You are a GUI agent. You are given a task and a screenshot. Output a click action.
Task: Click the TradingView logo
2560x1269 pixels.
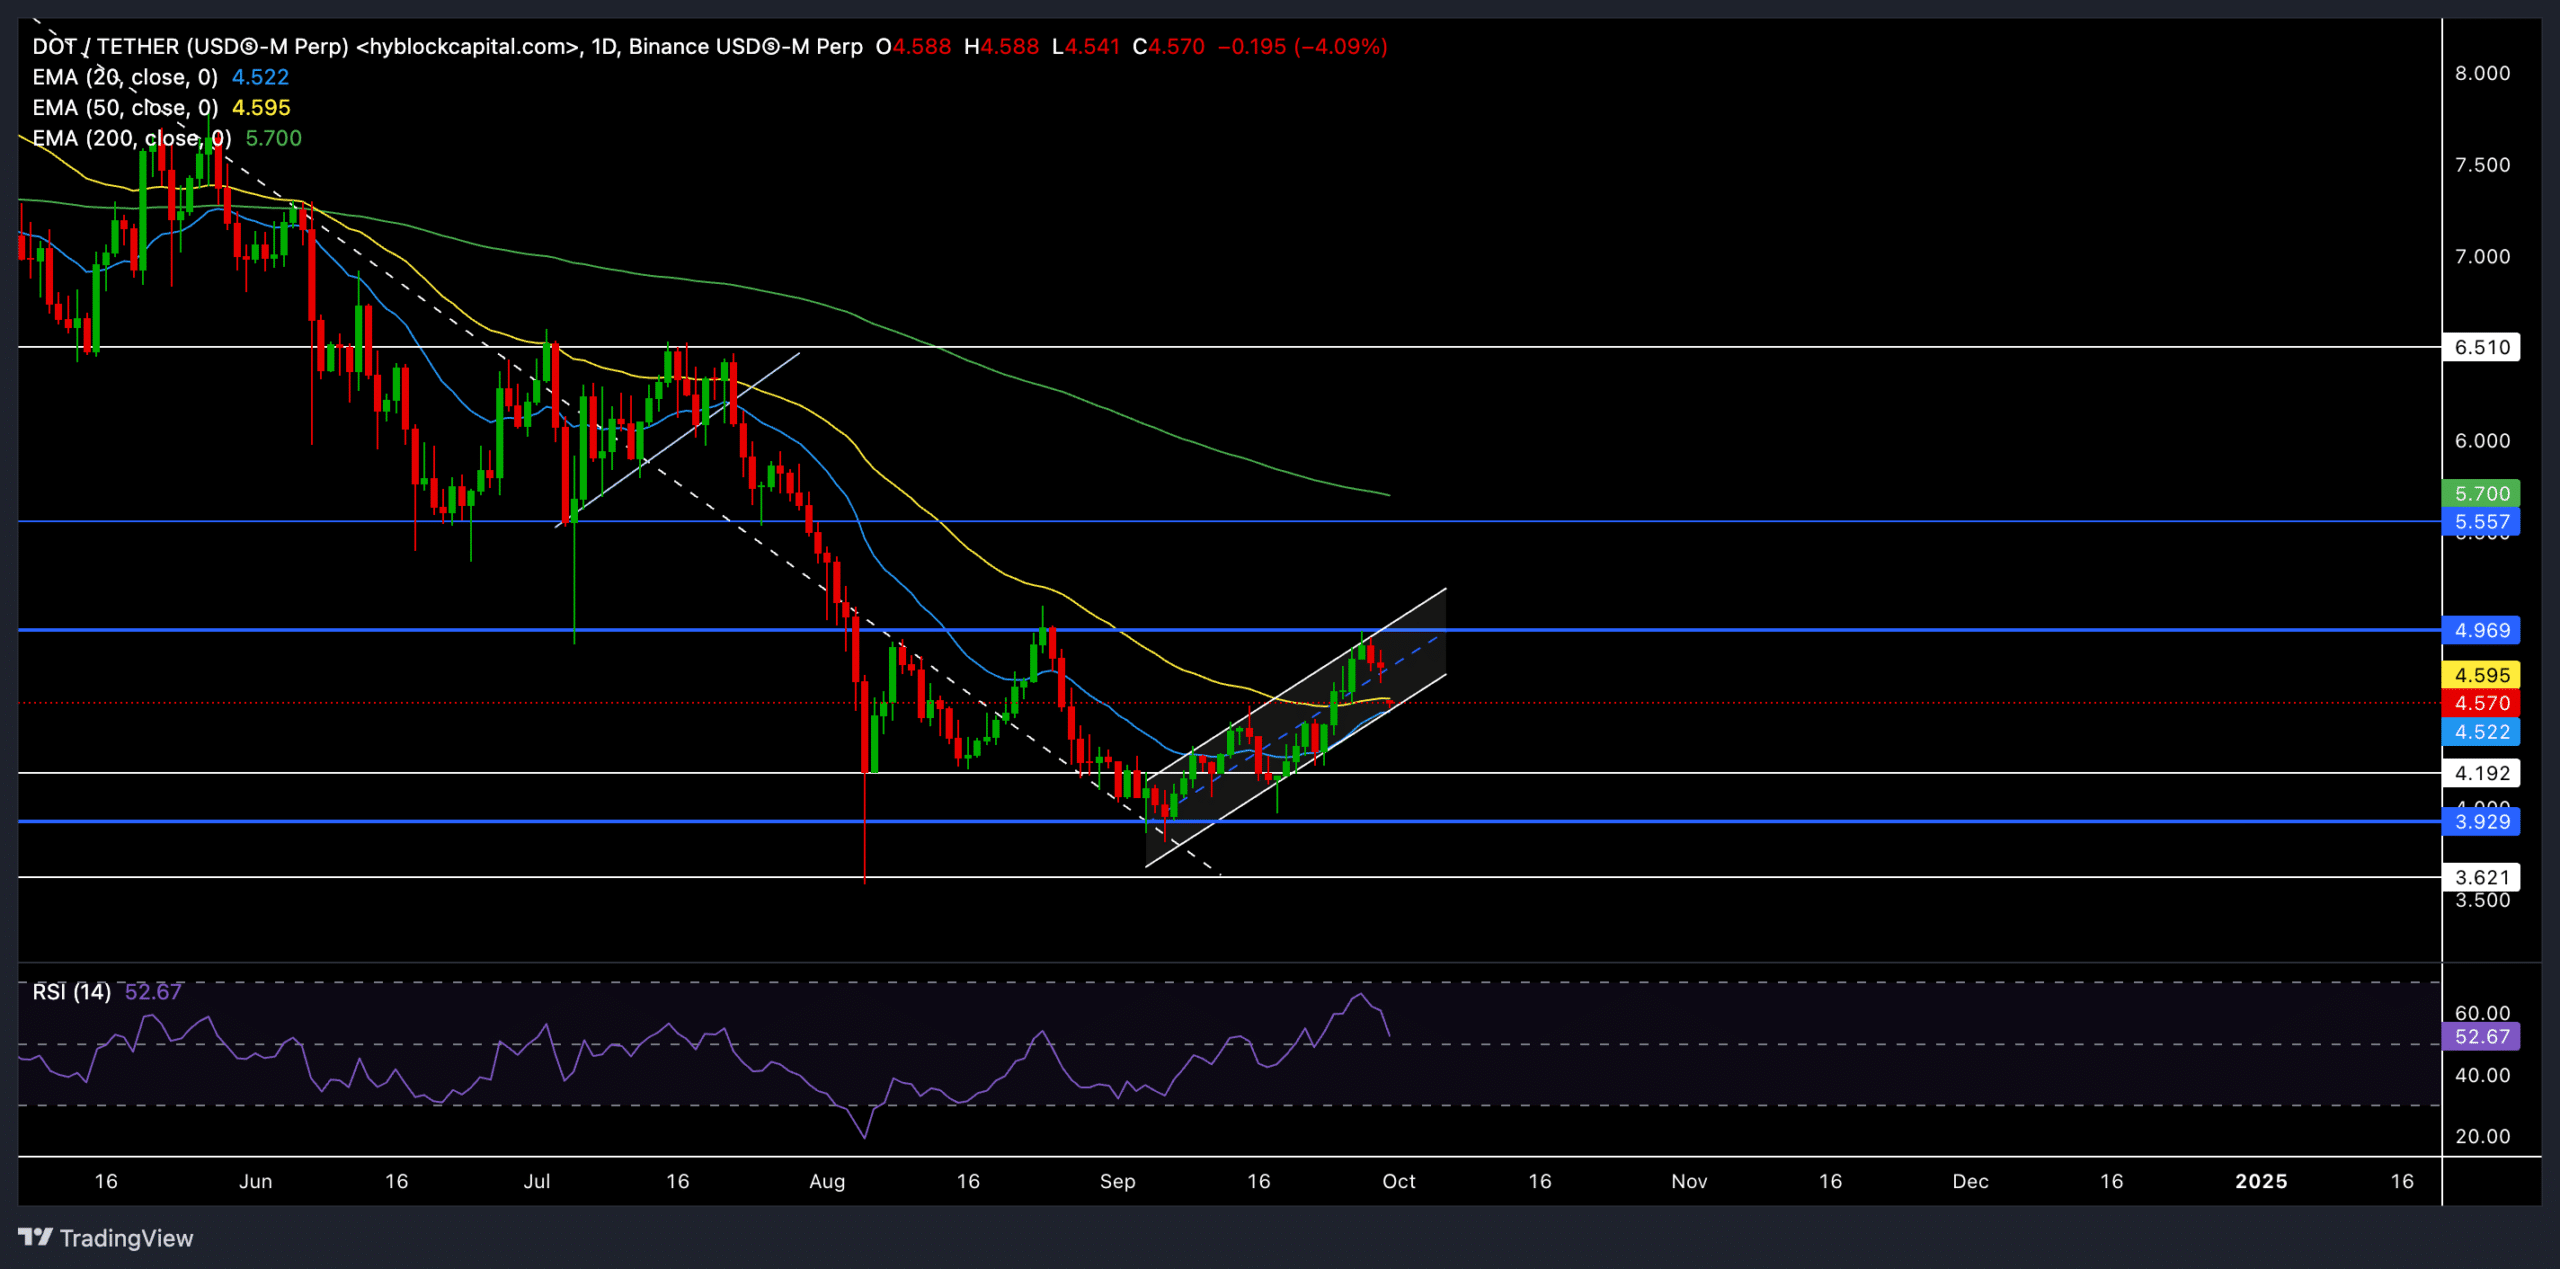[x=106, y=1238]
